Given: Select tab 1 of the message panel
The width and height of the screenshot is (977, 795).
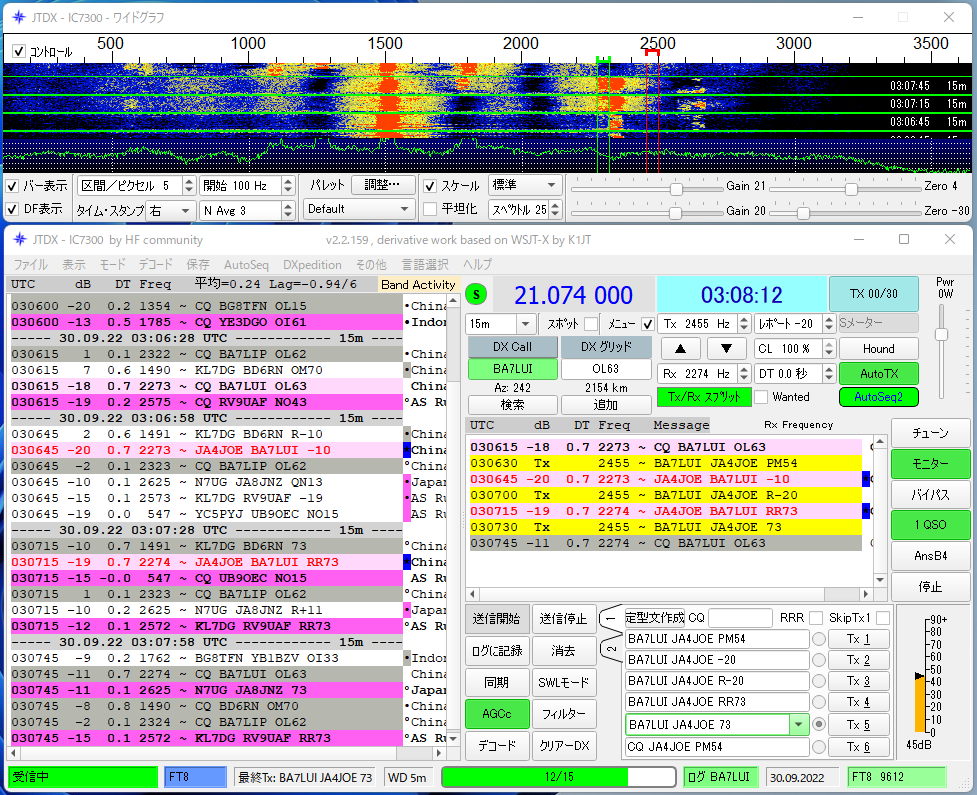Looking at the screenshot, I should [611, 620].
